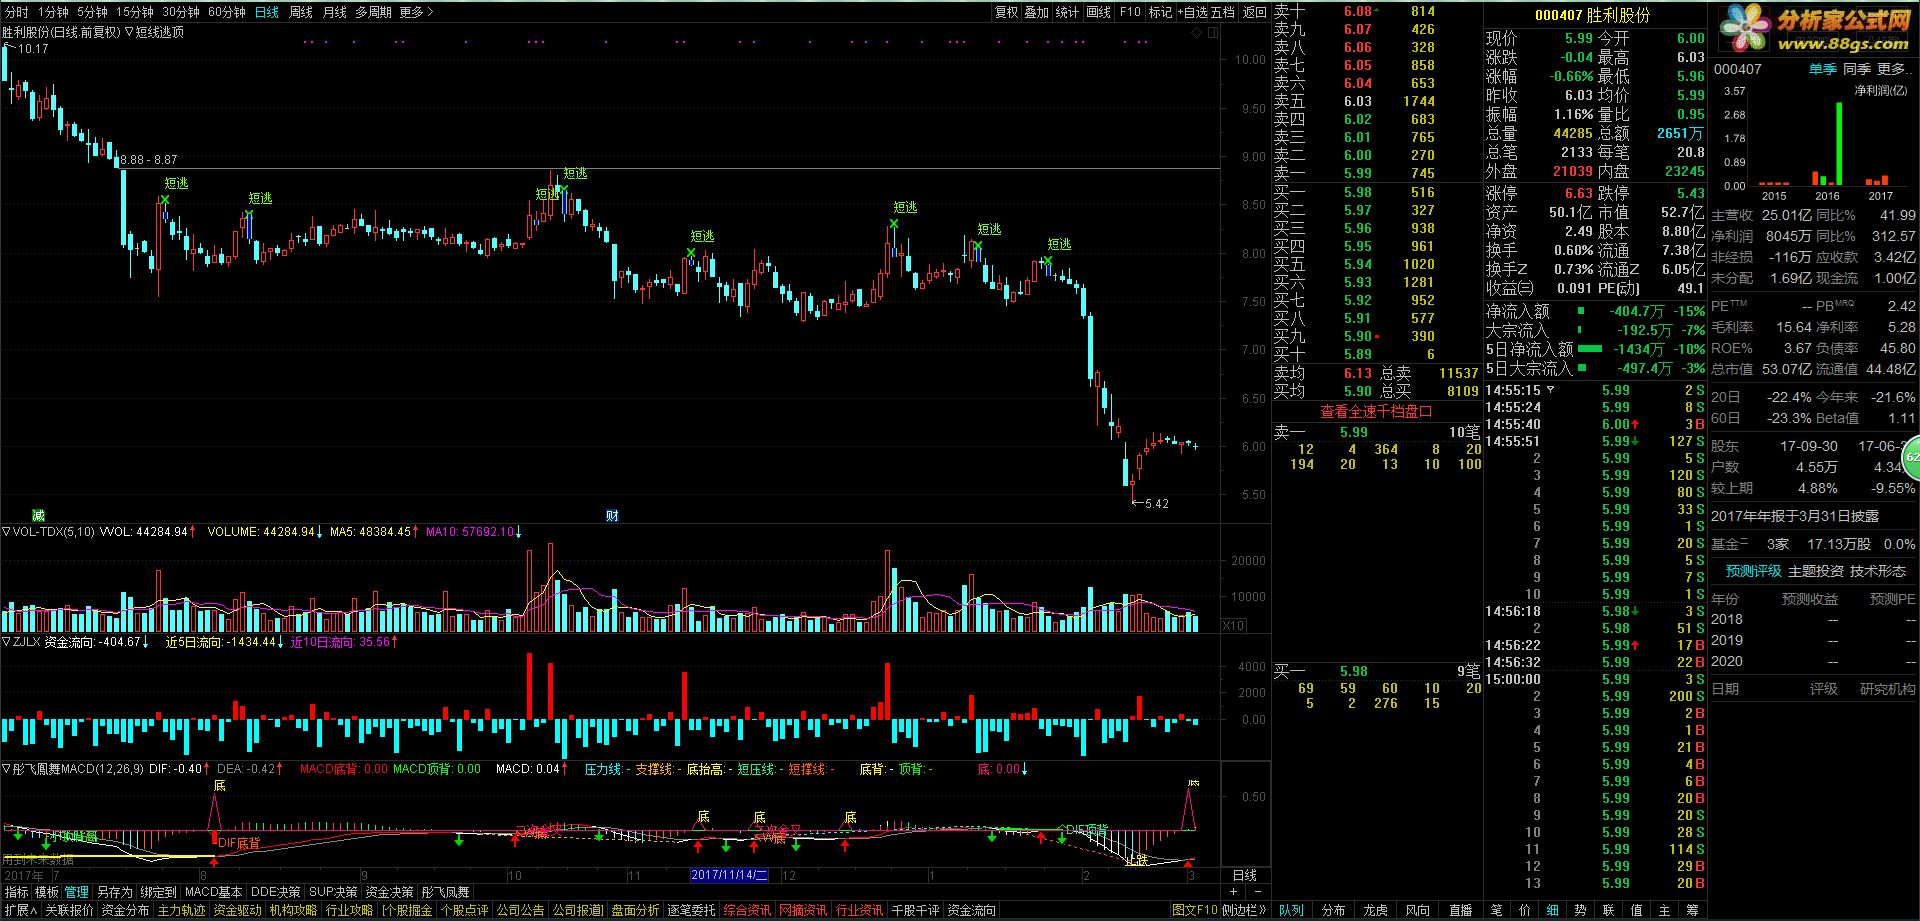Open the 综合资讯 news tab
The image size is (1920, 921).
[747, 910]
